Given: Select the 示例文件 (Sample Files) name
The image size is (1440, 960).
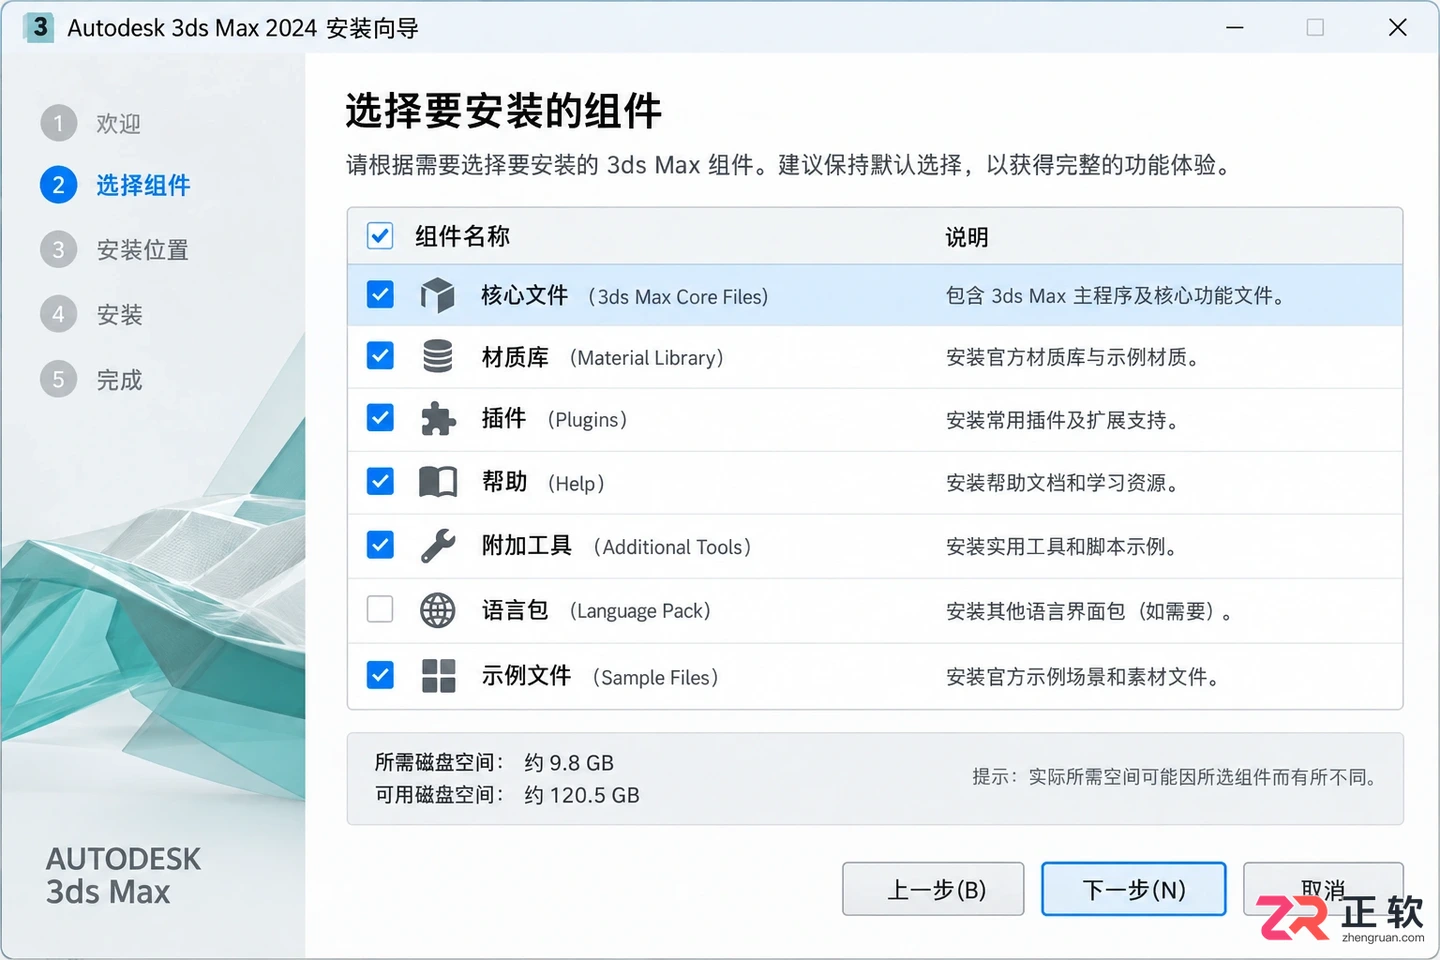Looking at the screenshot, I should coord(600,677).
